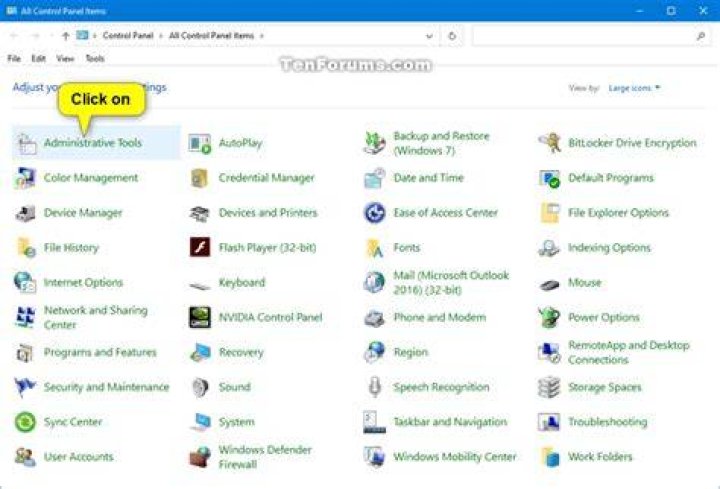Click the System icon

(200, 422)
